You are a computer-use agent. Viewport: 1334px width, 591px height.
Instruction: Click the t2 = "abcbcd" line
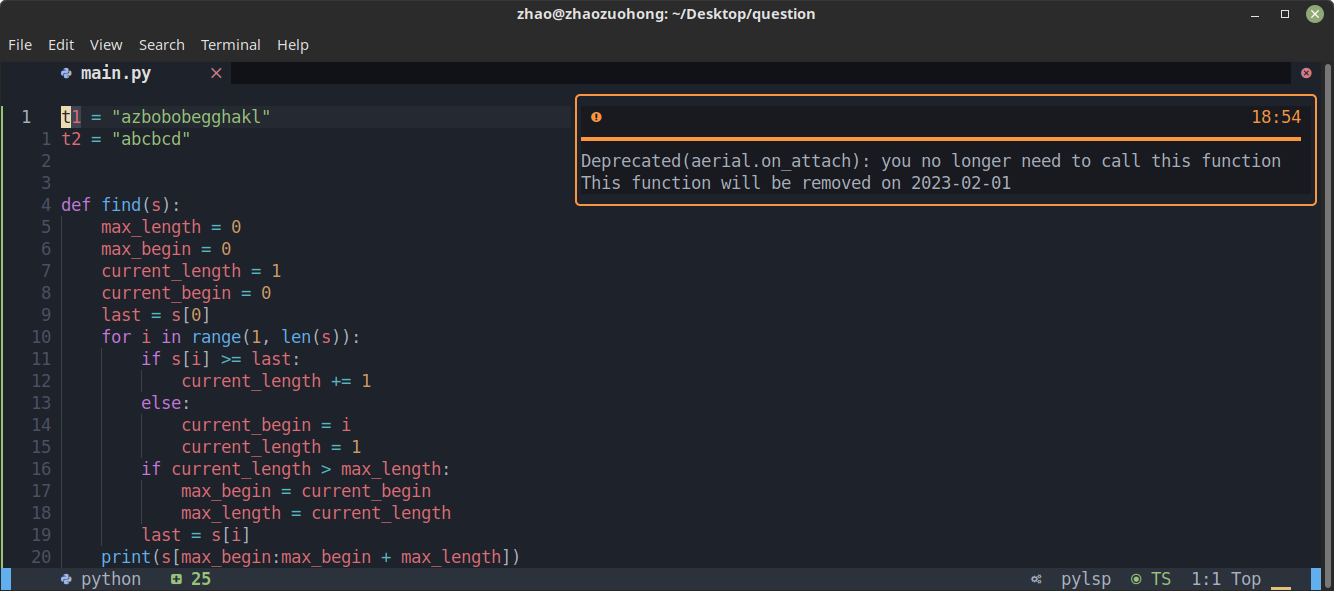click(x=126, y=139)
